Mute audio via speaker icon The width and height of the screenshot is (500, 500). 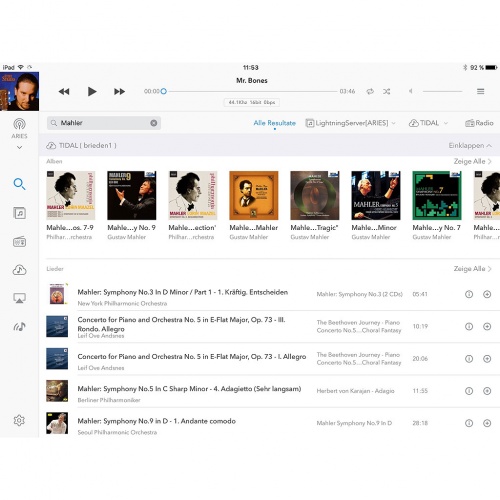(411, 91)
